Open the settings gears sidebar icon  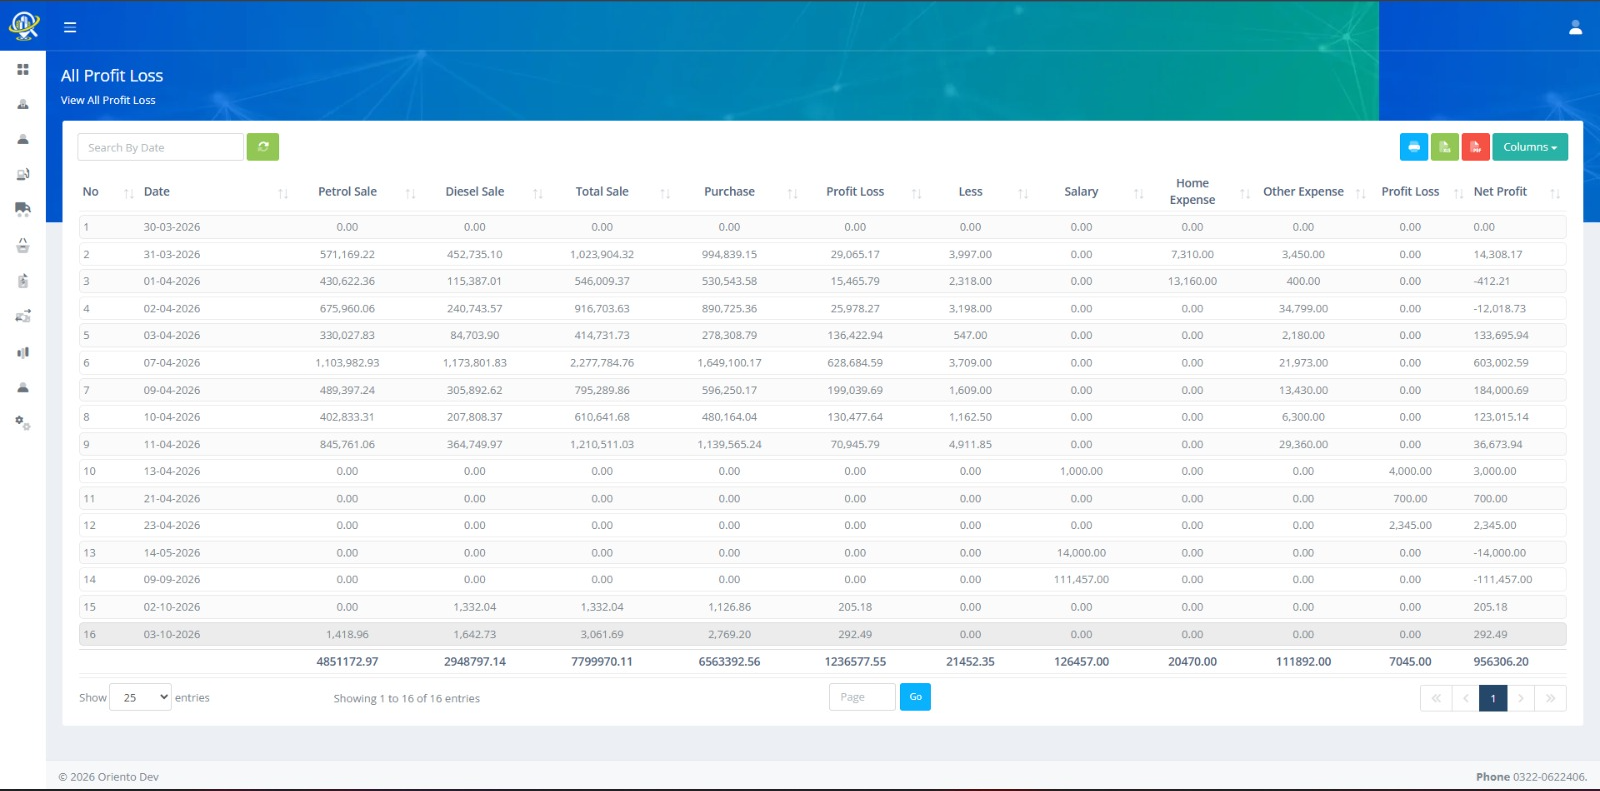pos(23,423)
